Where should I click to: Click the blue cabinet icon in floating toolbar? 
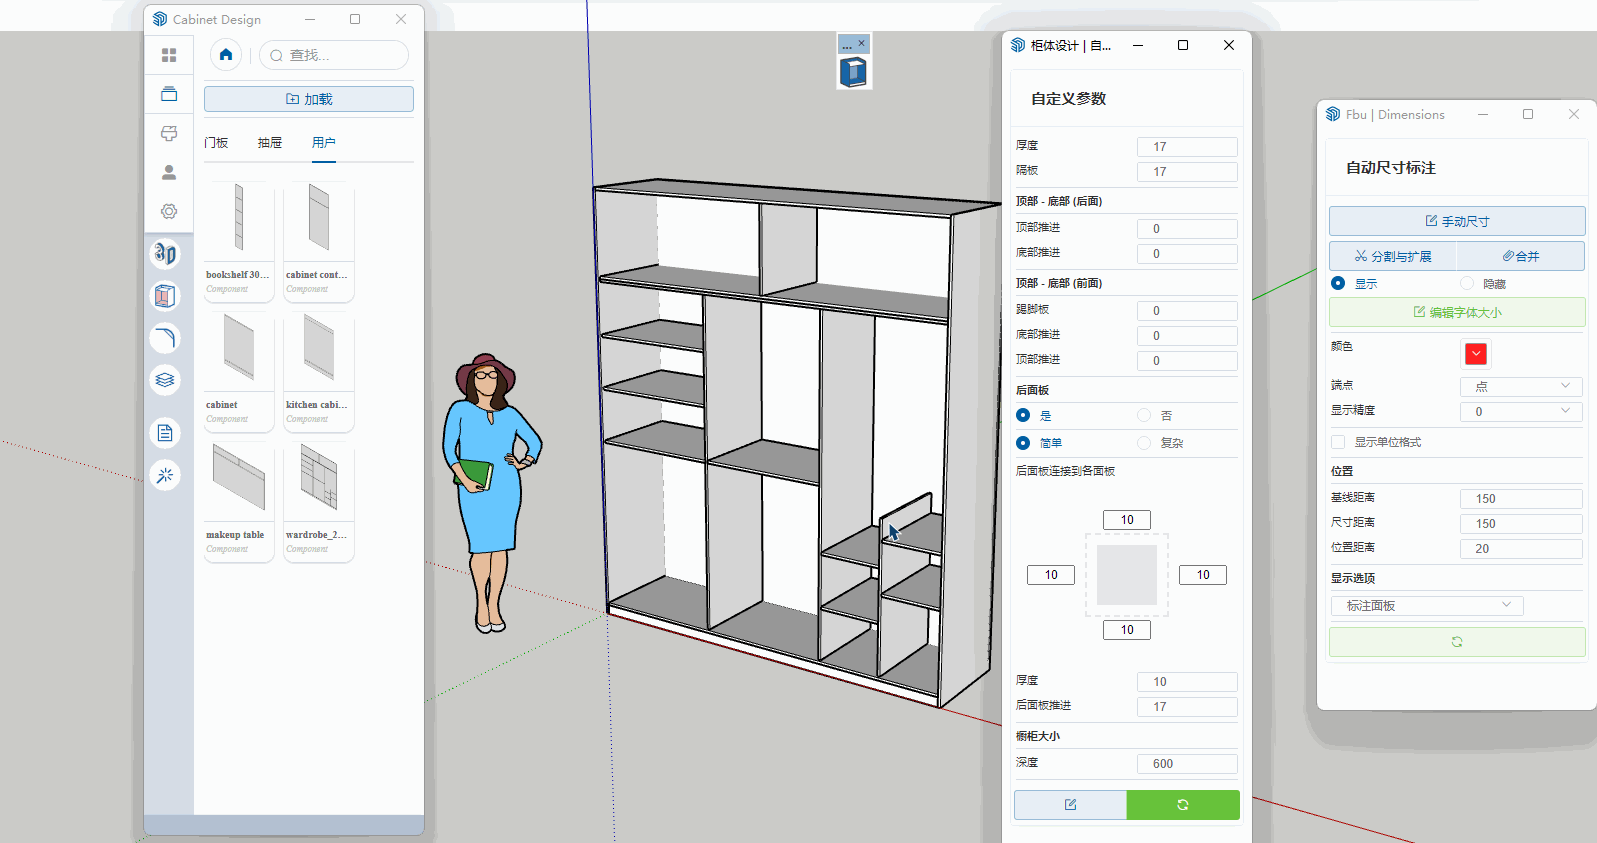pyautogui.click(x=853, y=72)
